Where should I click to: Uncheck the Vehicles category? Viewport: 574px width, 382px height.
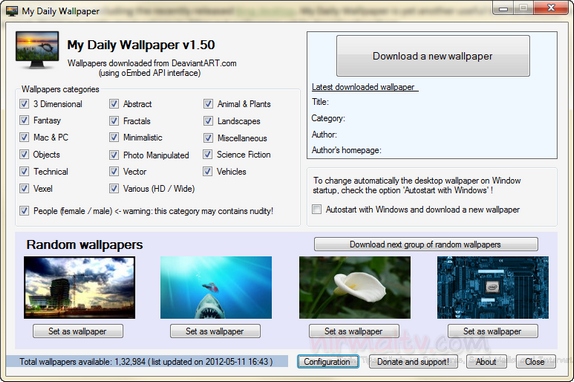click(x=208, y=171)
